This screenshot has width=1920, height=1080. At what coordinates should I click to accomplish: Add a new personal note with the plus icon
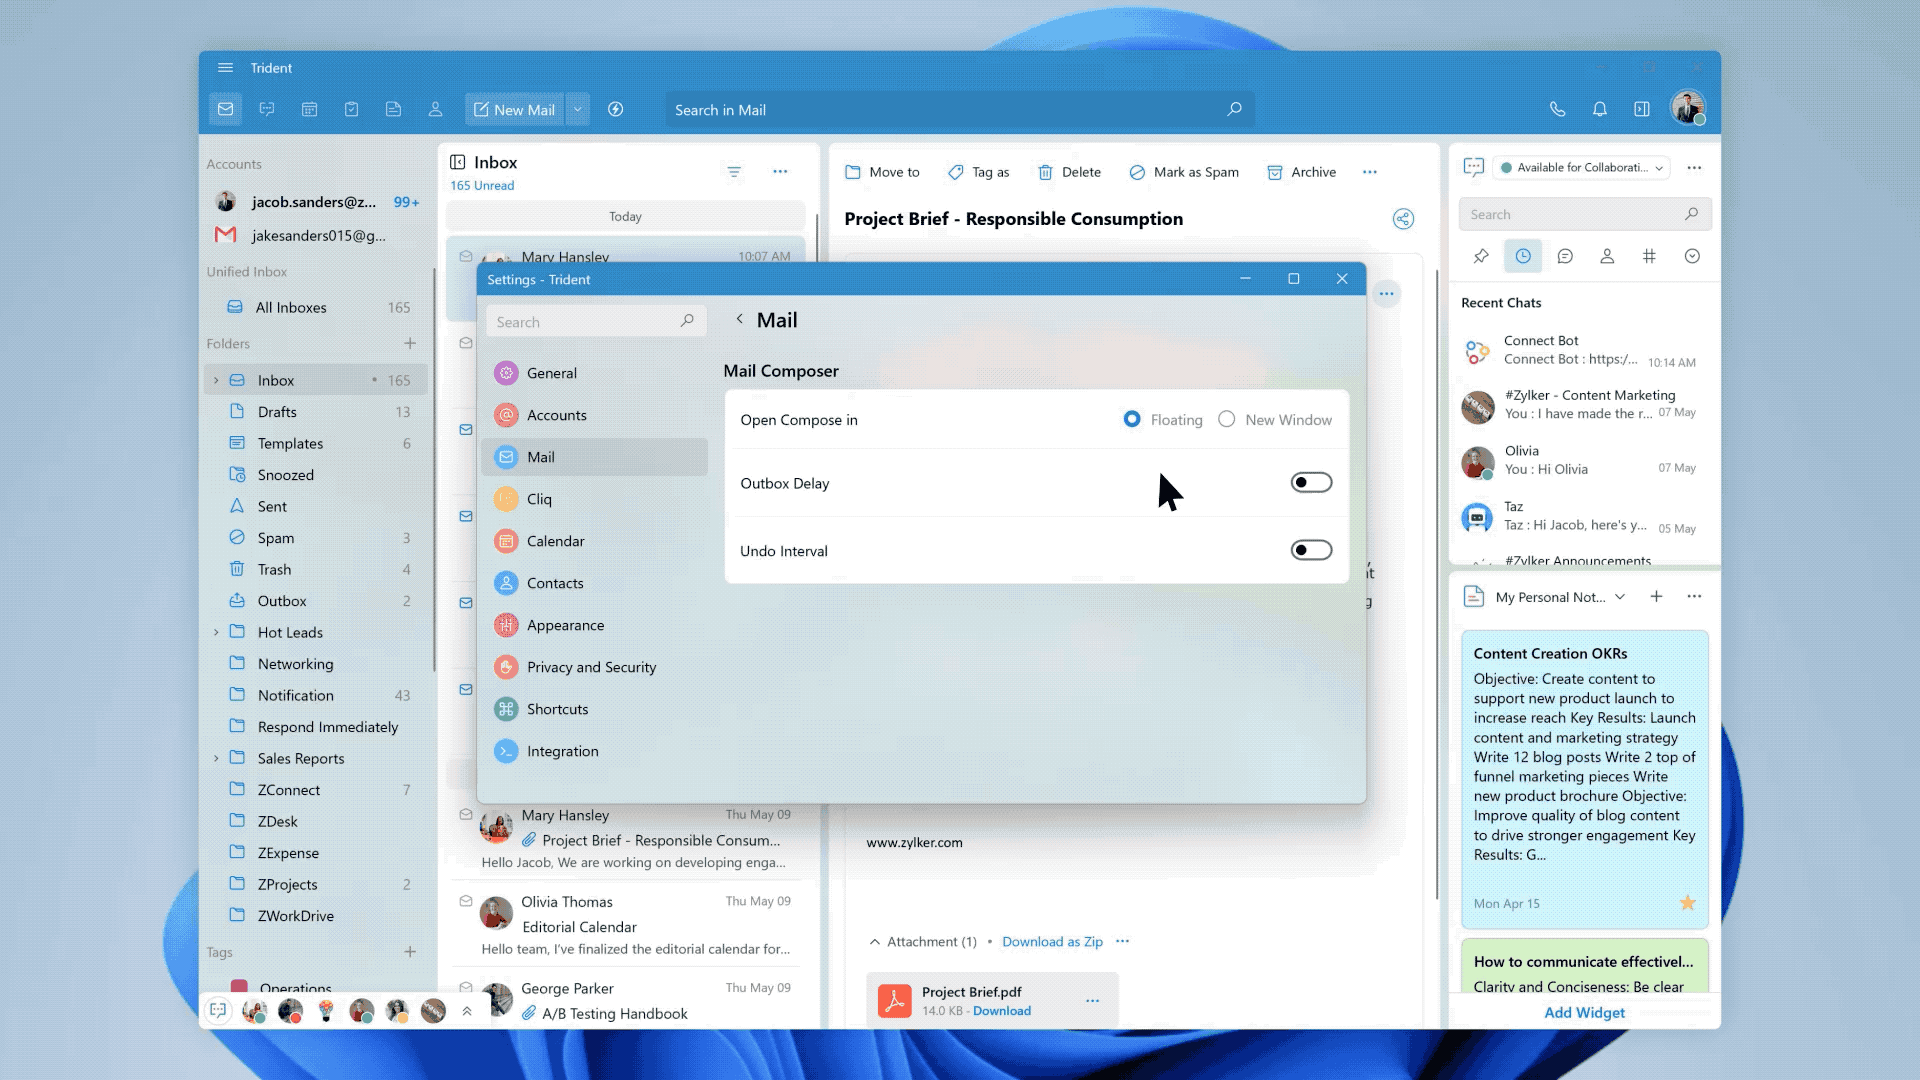tap(1656, 597)
